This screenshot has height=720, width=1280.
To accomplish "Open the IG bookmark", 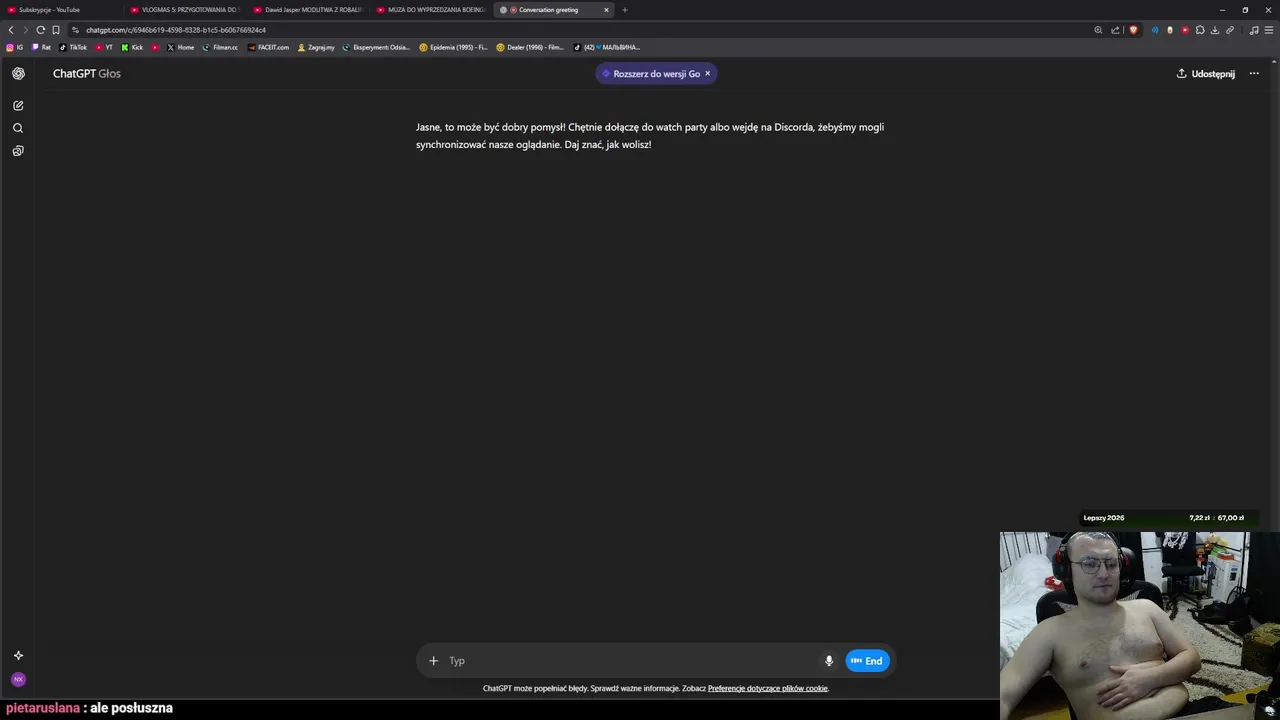I will pyautogui.click(x=15, y=47).
